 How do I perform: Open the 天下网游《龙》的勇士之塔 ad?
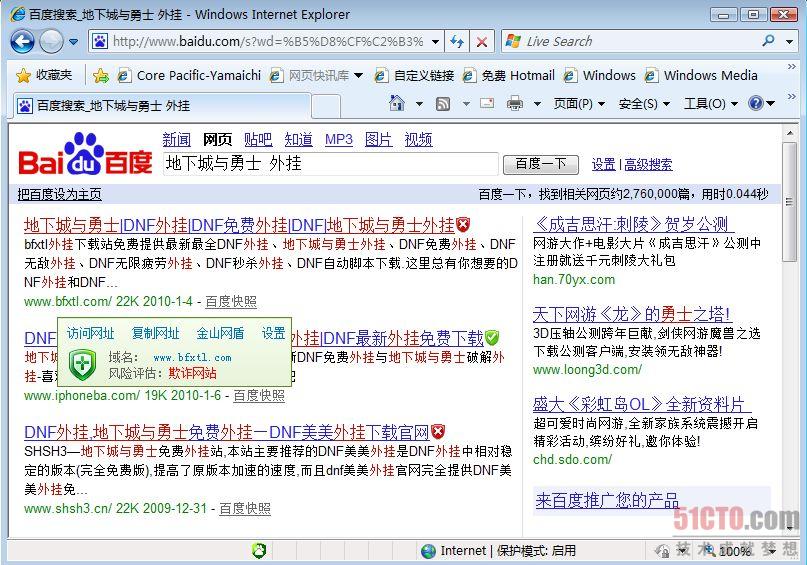point(632,314)
